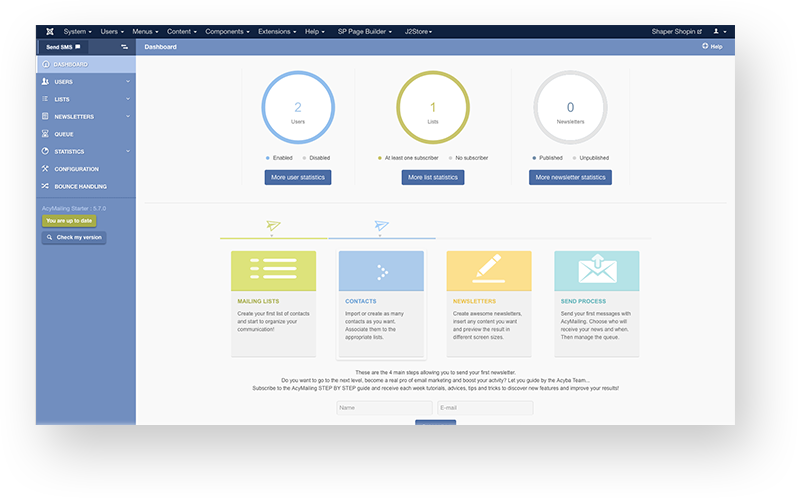Open Queue via its hourglass icon
This screenshot has height=498, width=798.
pyautogui.click(x=45, y=134)
